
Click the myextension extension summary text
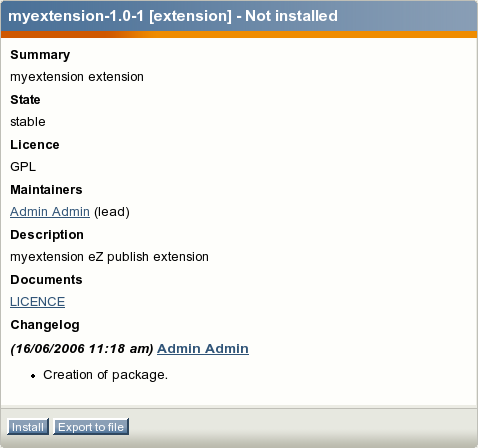pos(77,77)
